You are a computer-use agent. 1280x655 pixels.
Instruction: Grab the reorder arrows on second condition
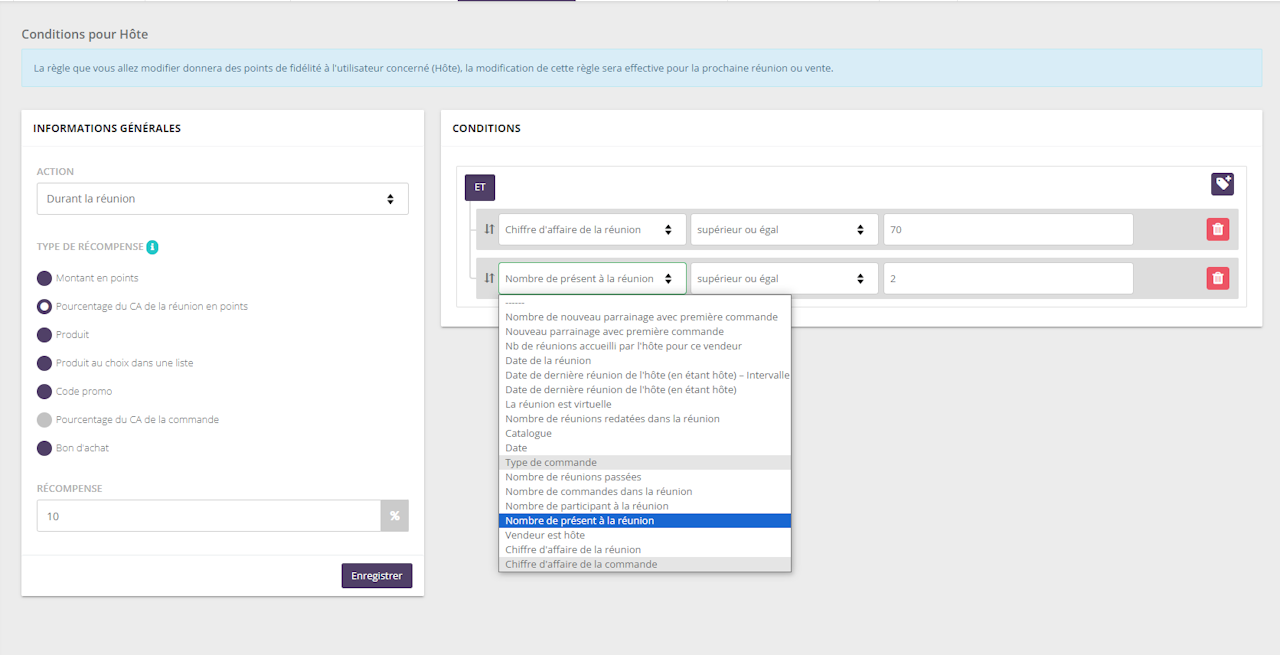pyautogui.click(x=489, y=279)
